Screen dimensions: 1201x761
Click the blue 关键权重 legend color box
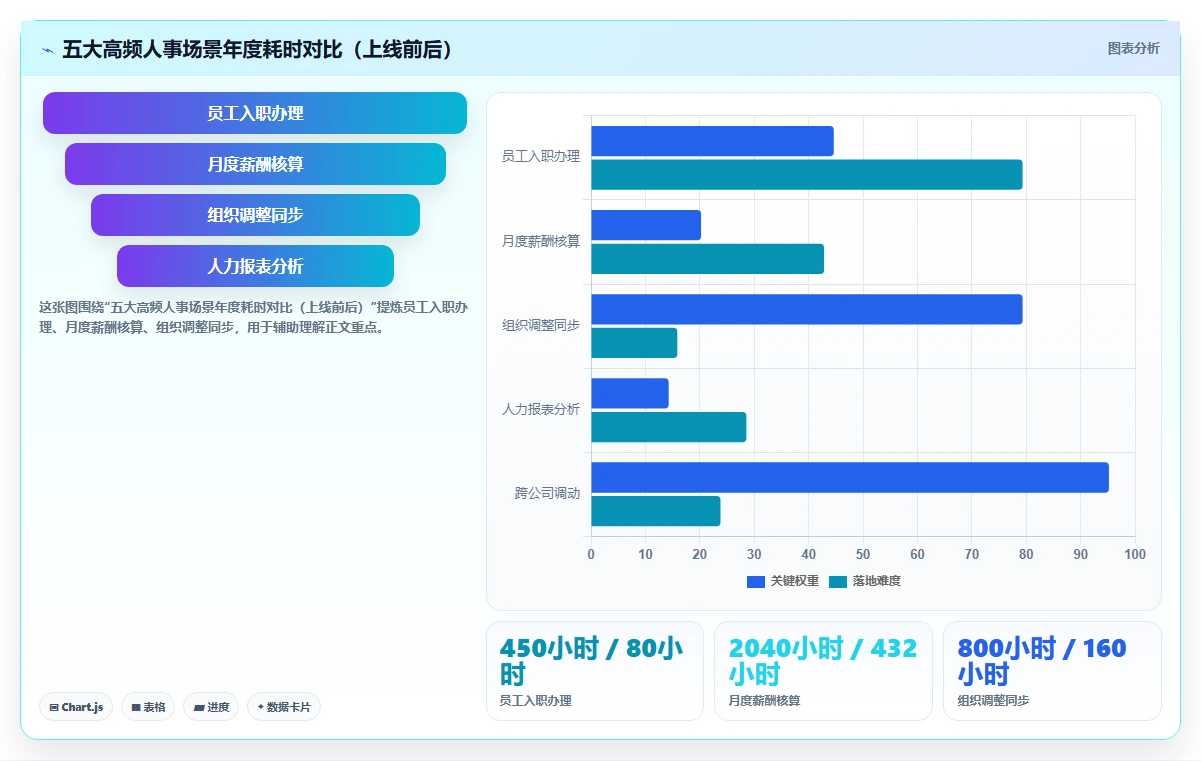click(x=756, y=582)
